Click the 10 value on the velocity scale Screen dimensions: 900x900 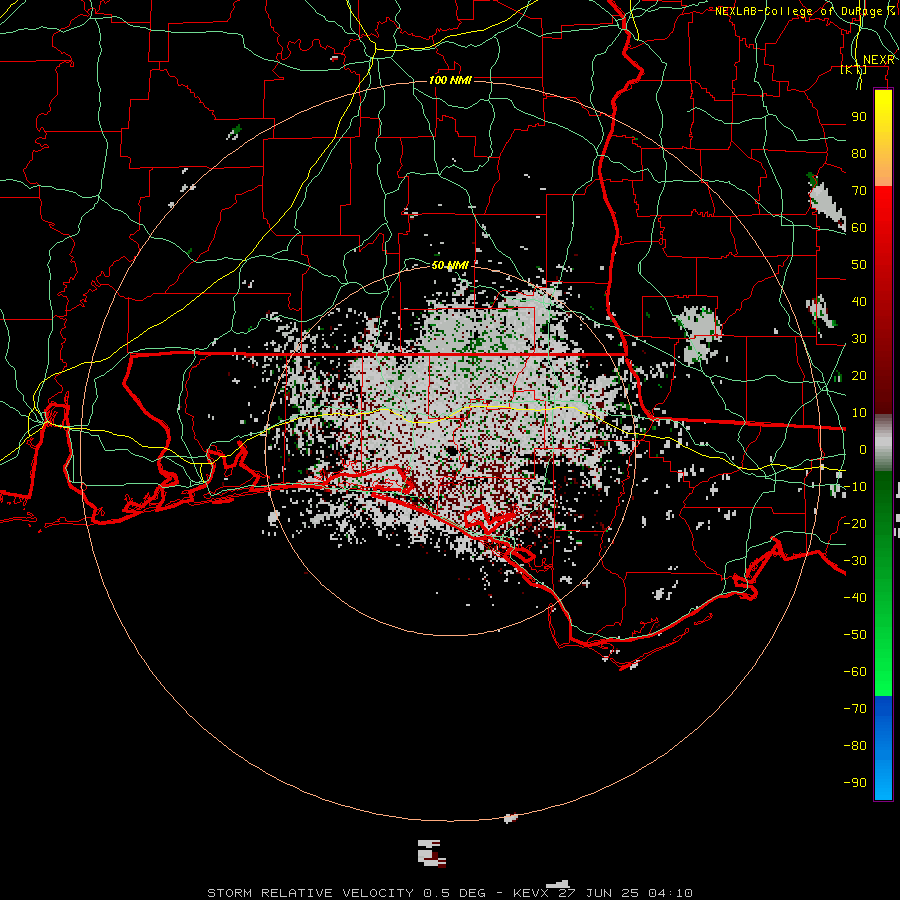point(859,413)
